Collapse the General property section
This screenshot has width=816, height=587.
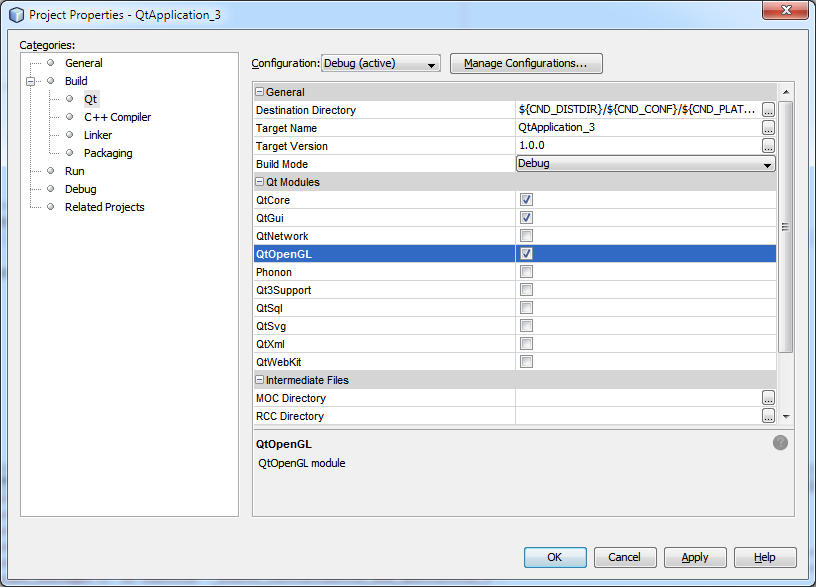(259, 92)
